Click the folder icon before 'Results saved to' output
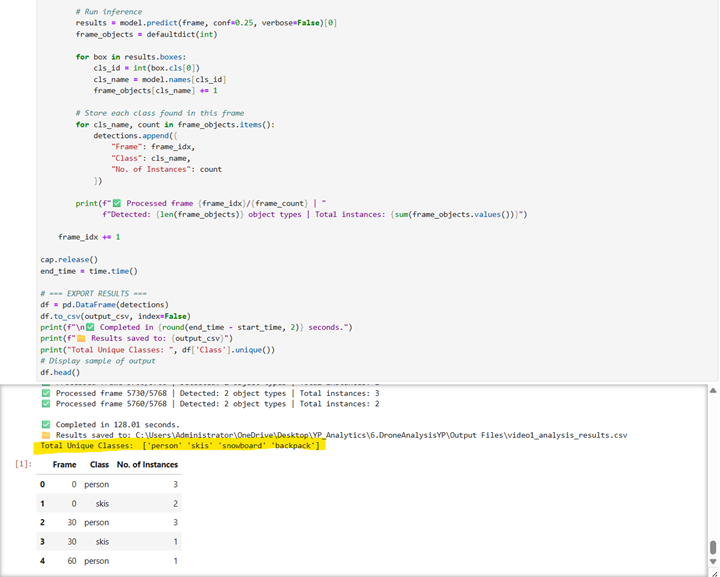This screenshot has height=577, width=720. 45,435
